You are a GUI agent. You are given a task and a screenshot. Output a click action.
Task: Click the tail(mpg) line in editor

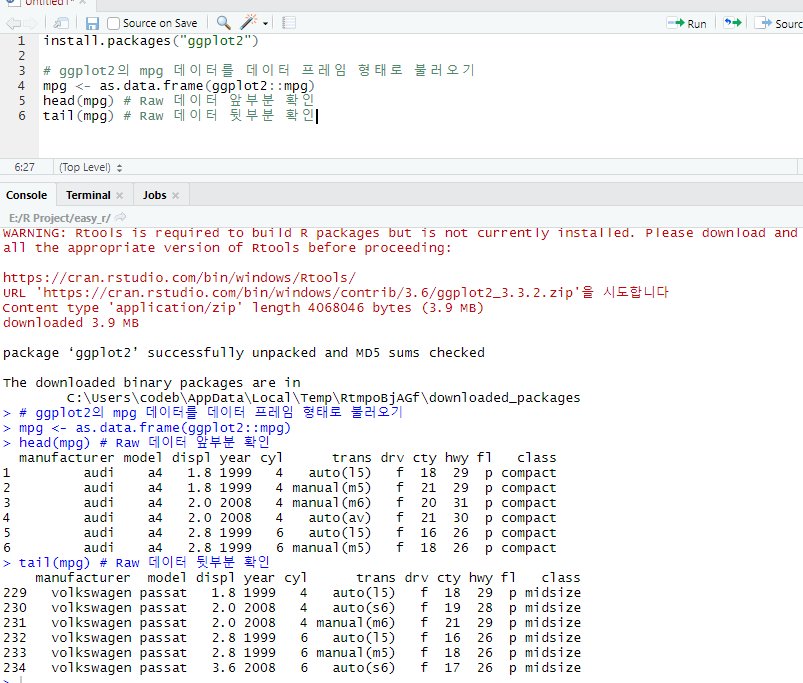click(179, 116)
